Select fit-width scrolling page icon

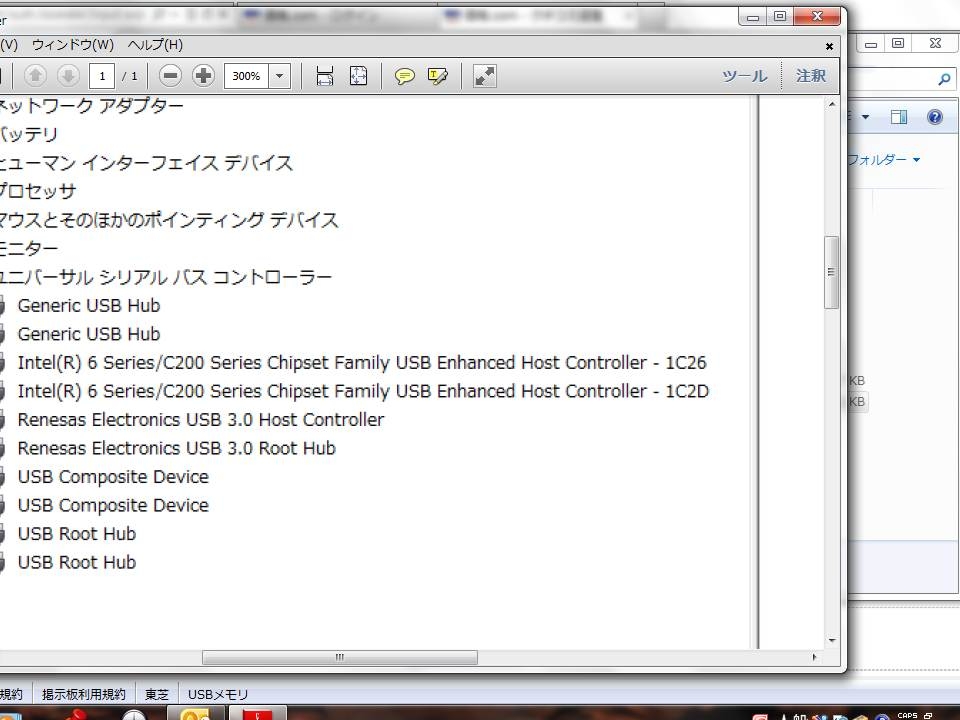(x=324, y=76)
